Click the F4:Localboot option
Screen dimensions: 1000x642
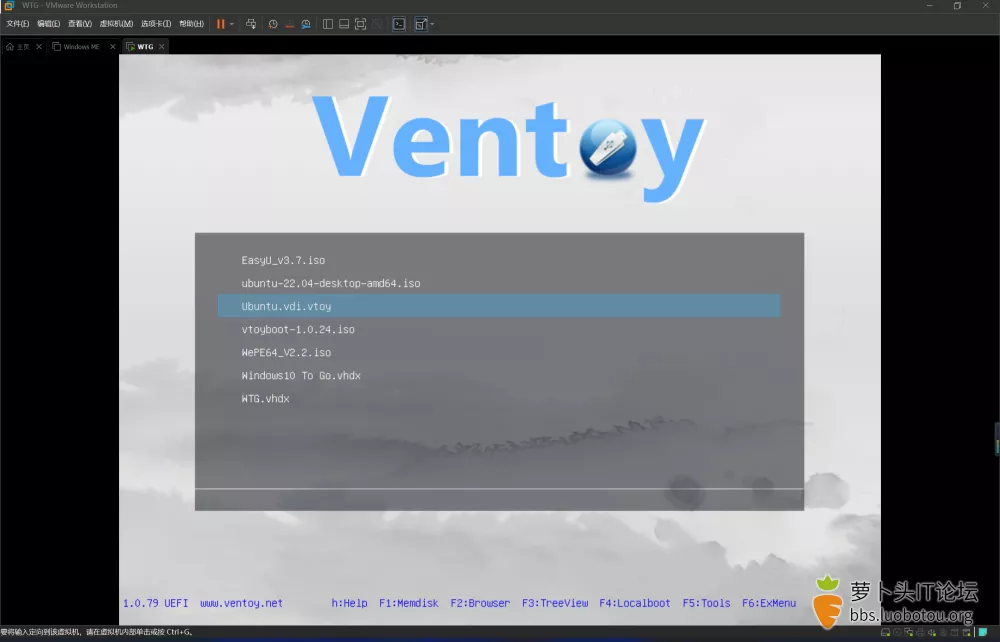pyautogui.click(x=635, y=603)
